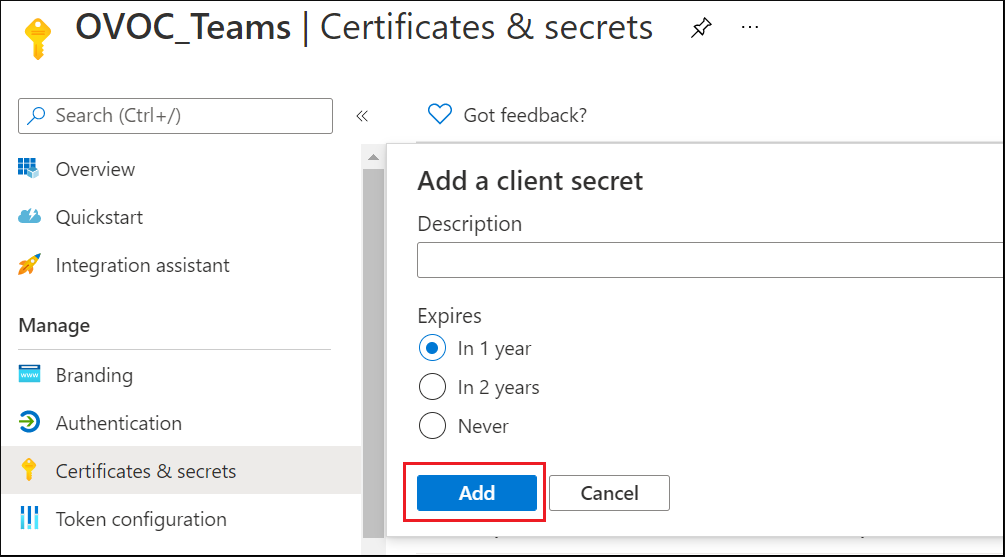The width and height of the screenshot is (1005, 557).
Task: Open the more options ellipsis menu
Action: (x=750, y=27)
